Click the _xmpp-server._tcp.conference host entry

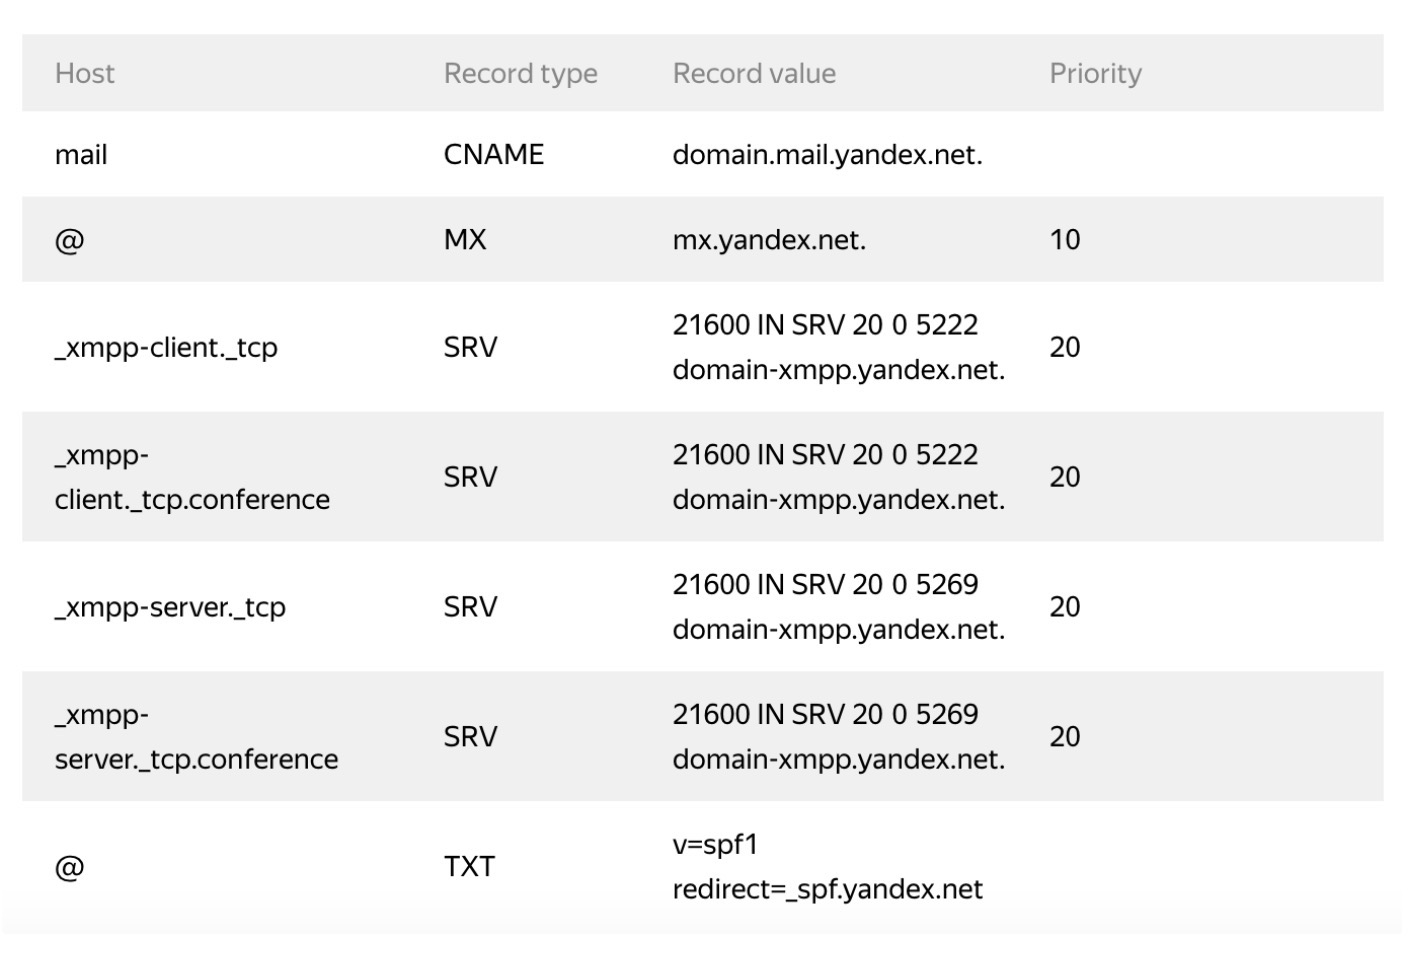click(x=196, y=737)
